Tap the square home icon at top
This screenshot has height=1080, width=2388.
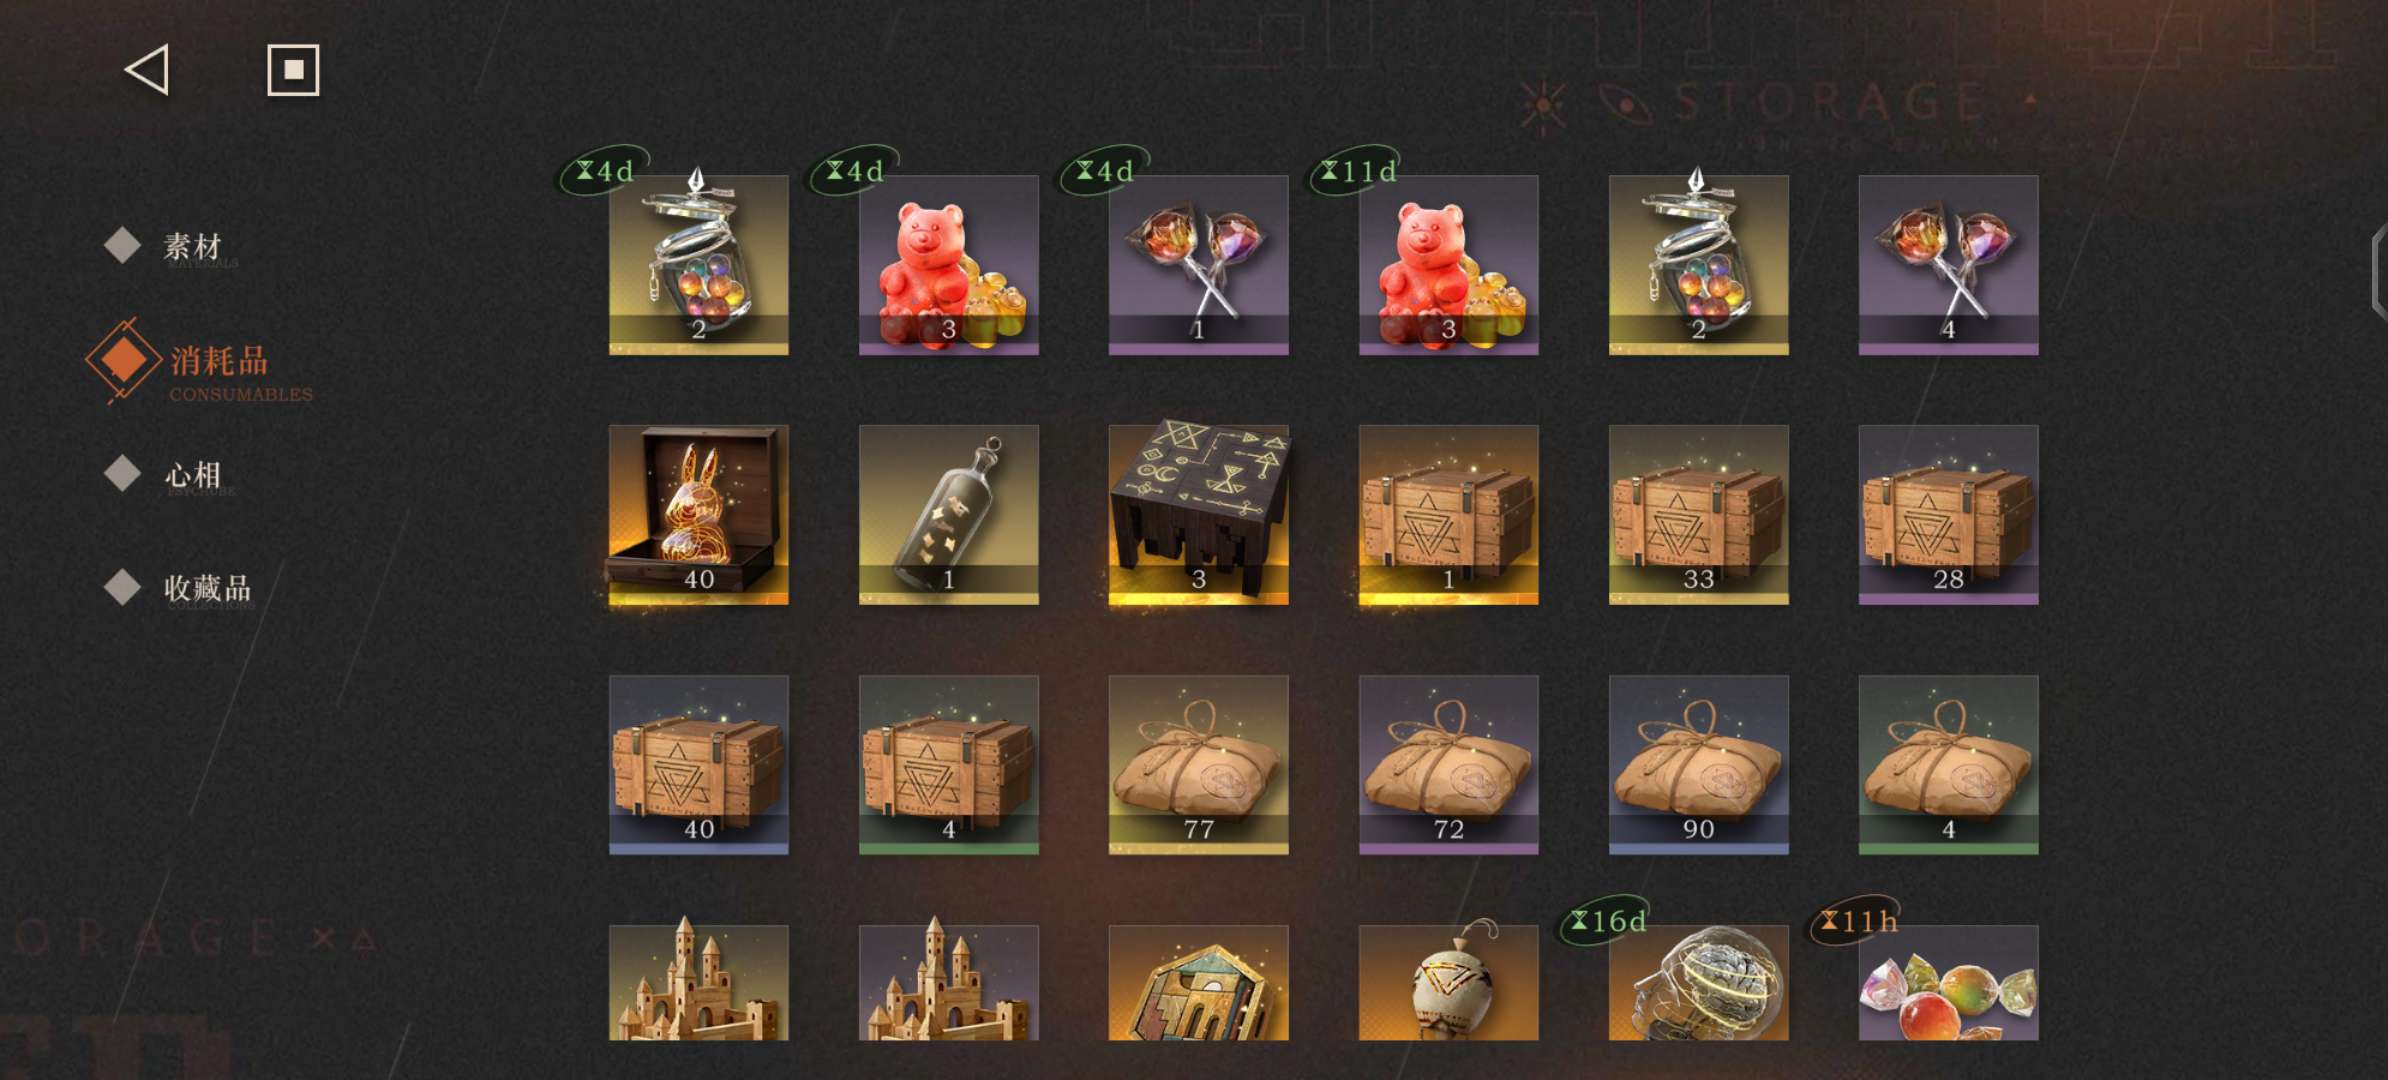click(293, 70)
